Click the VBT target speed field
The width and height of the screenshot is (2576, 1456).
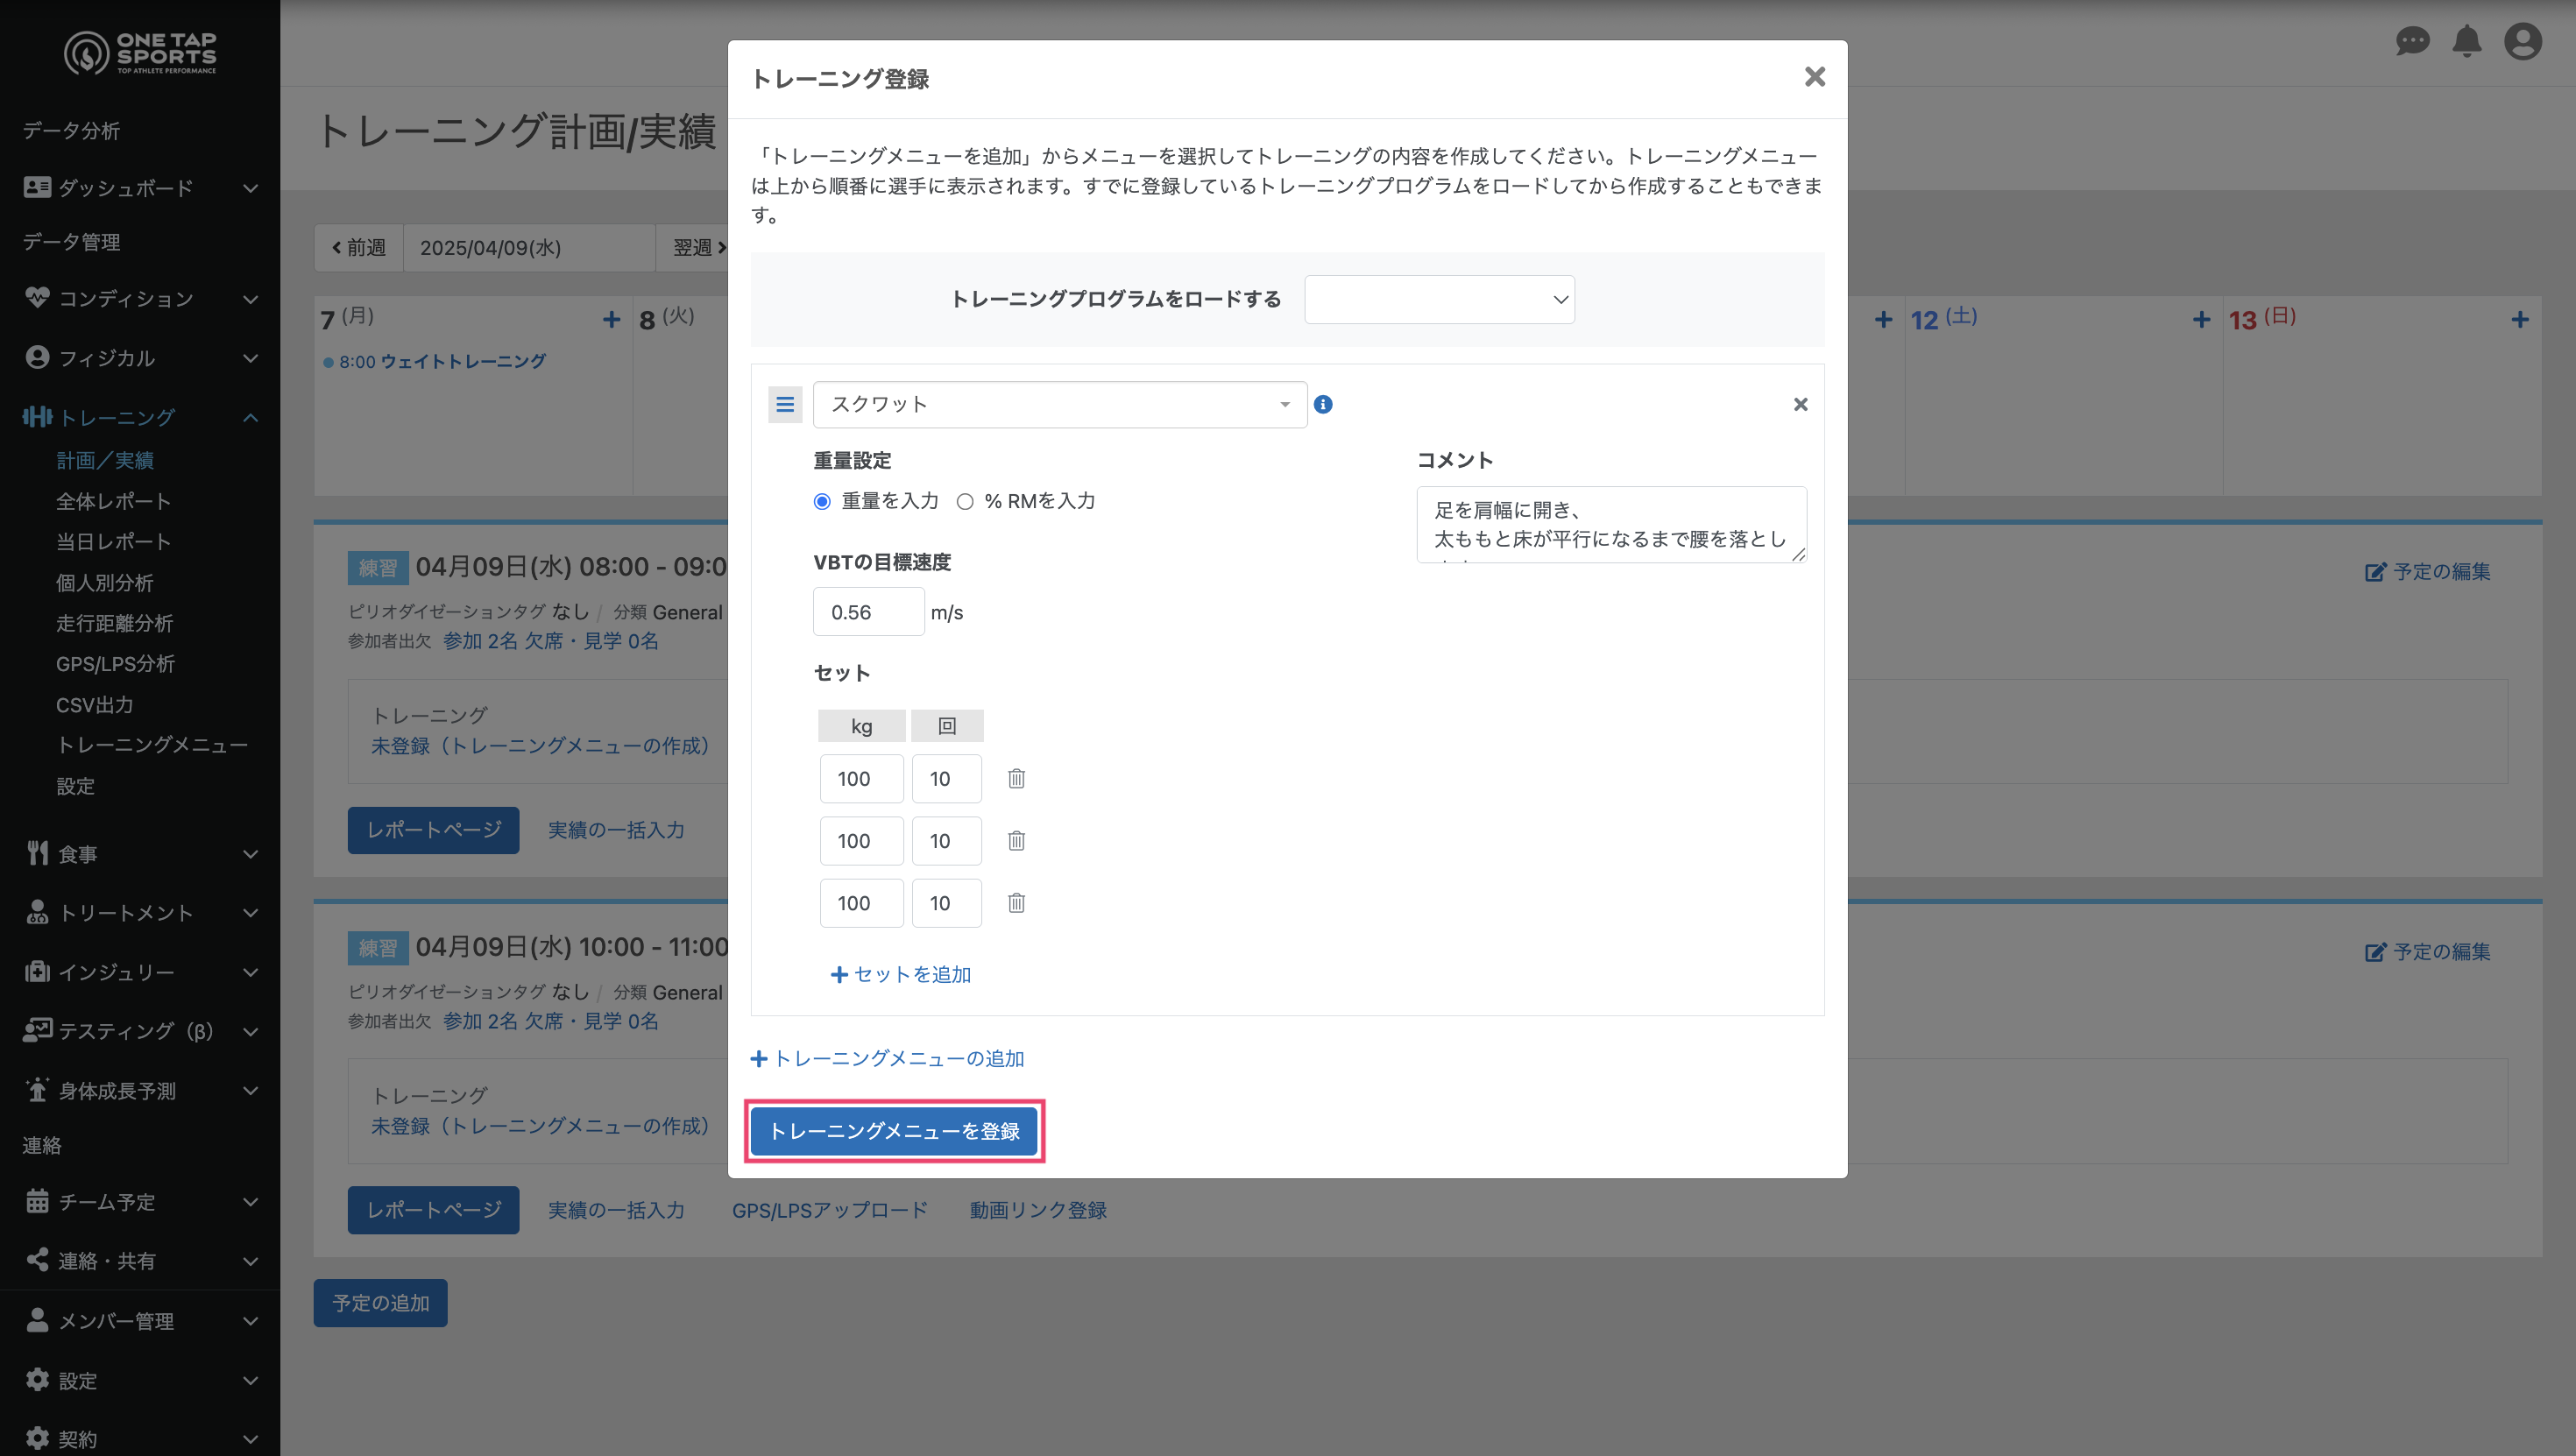click(x=868, y=612)
